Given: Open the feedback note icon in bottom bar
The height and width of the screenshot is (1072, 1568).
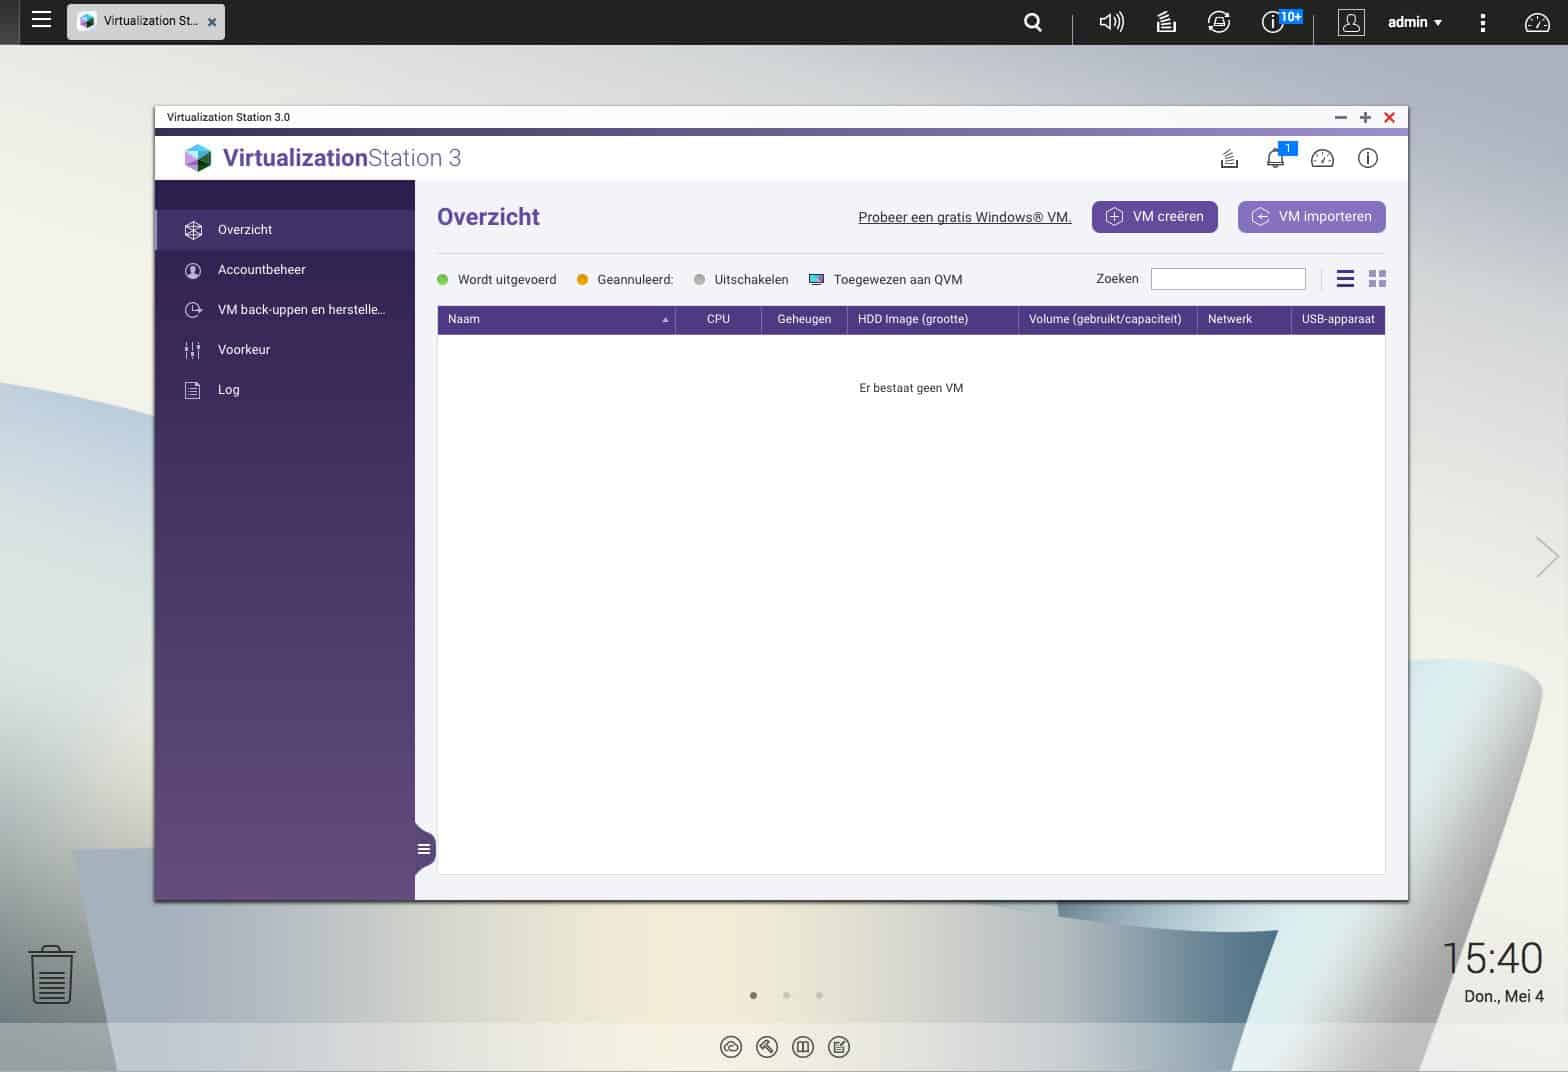Looking at the screenshot, I should 839,1047.
